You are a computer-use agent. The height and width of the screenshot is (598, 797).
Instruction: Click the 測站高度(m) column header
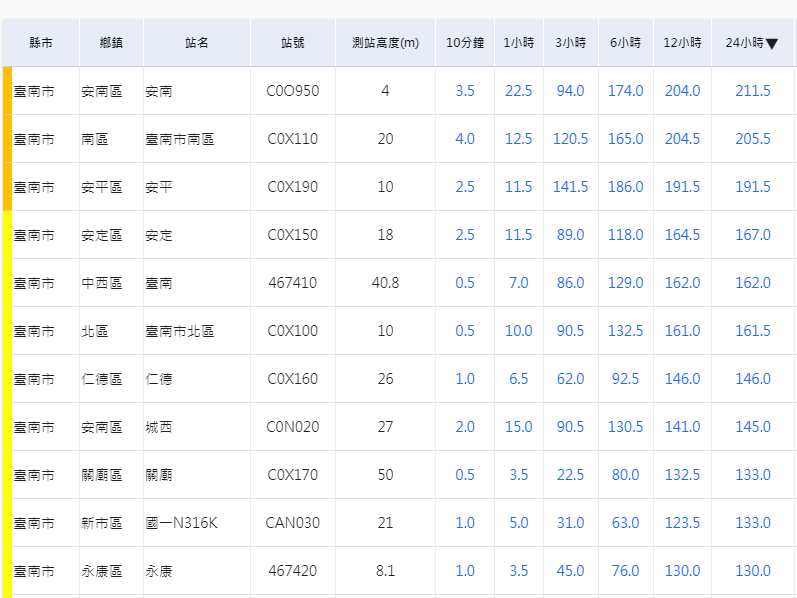pos(385,43)
